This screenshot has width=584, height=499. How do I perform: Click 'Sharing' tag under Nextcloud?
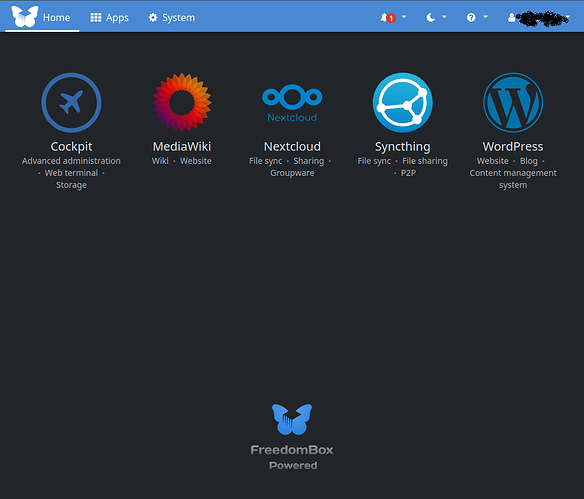pos(309,161)
